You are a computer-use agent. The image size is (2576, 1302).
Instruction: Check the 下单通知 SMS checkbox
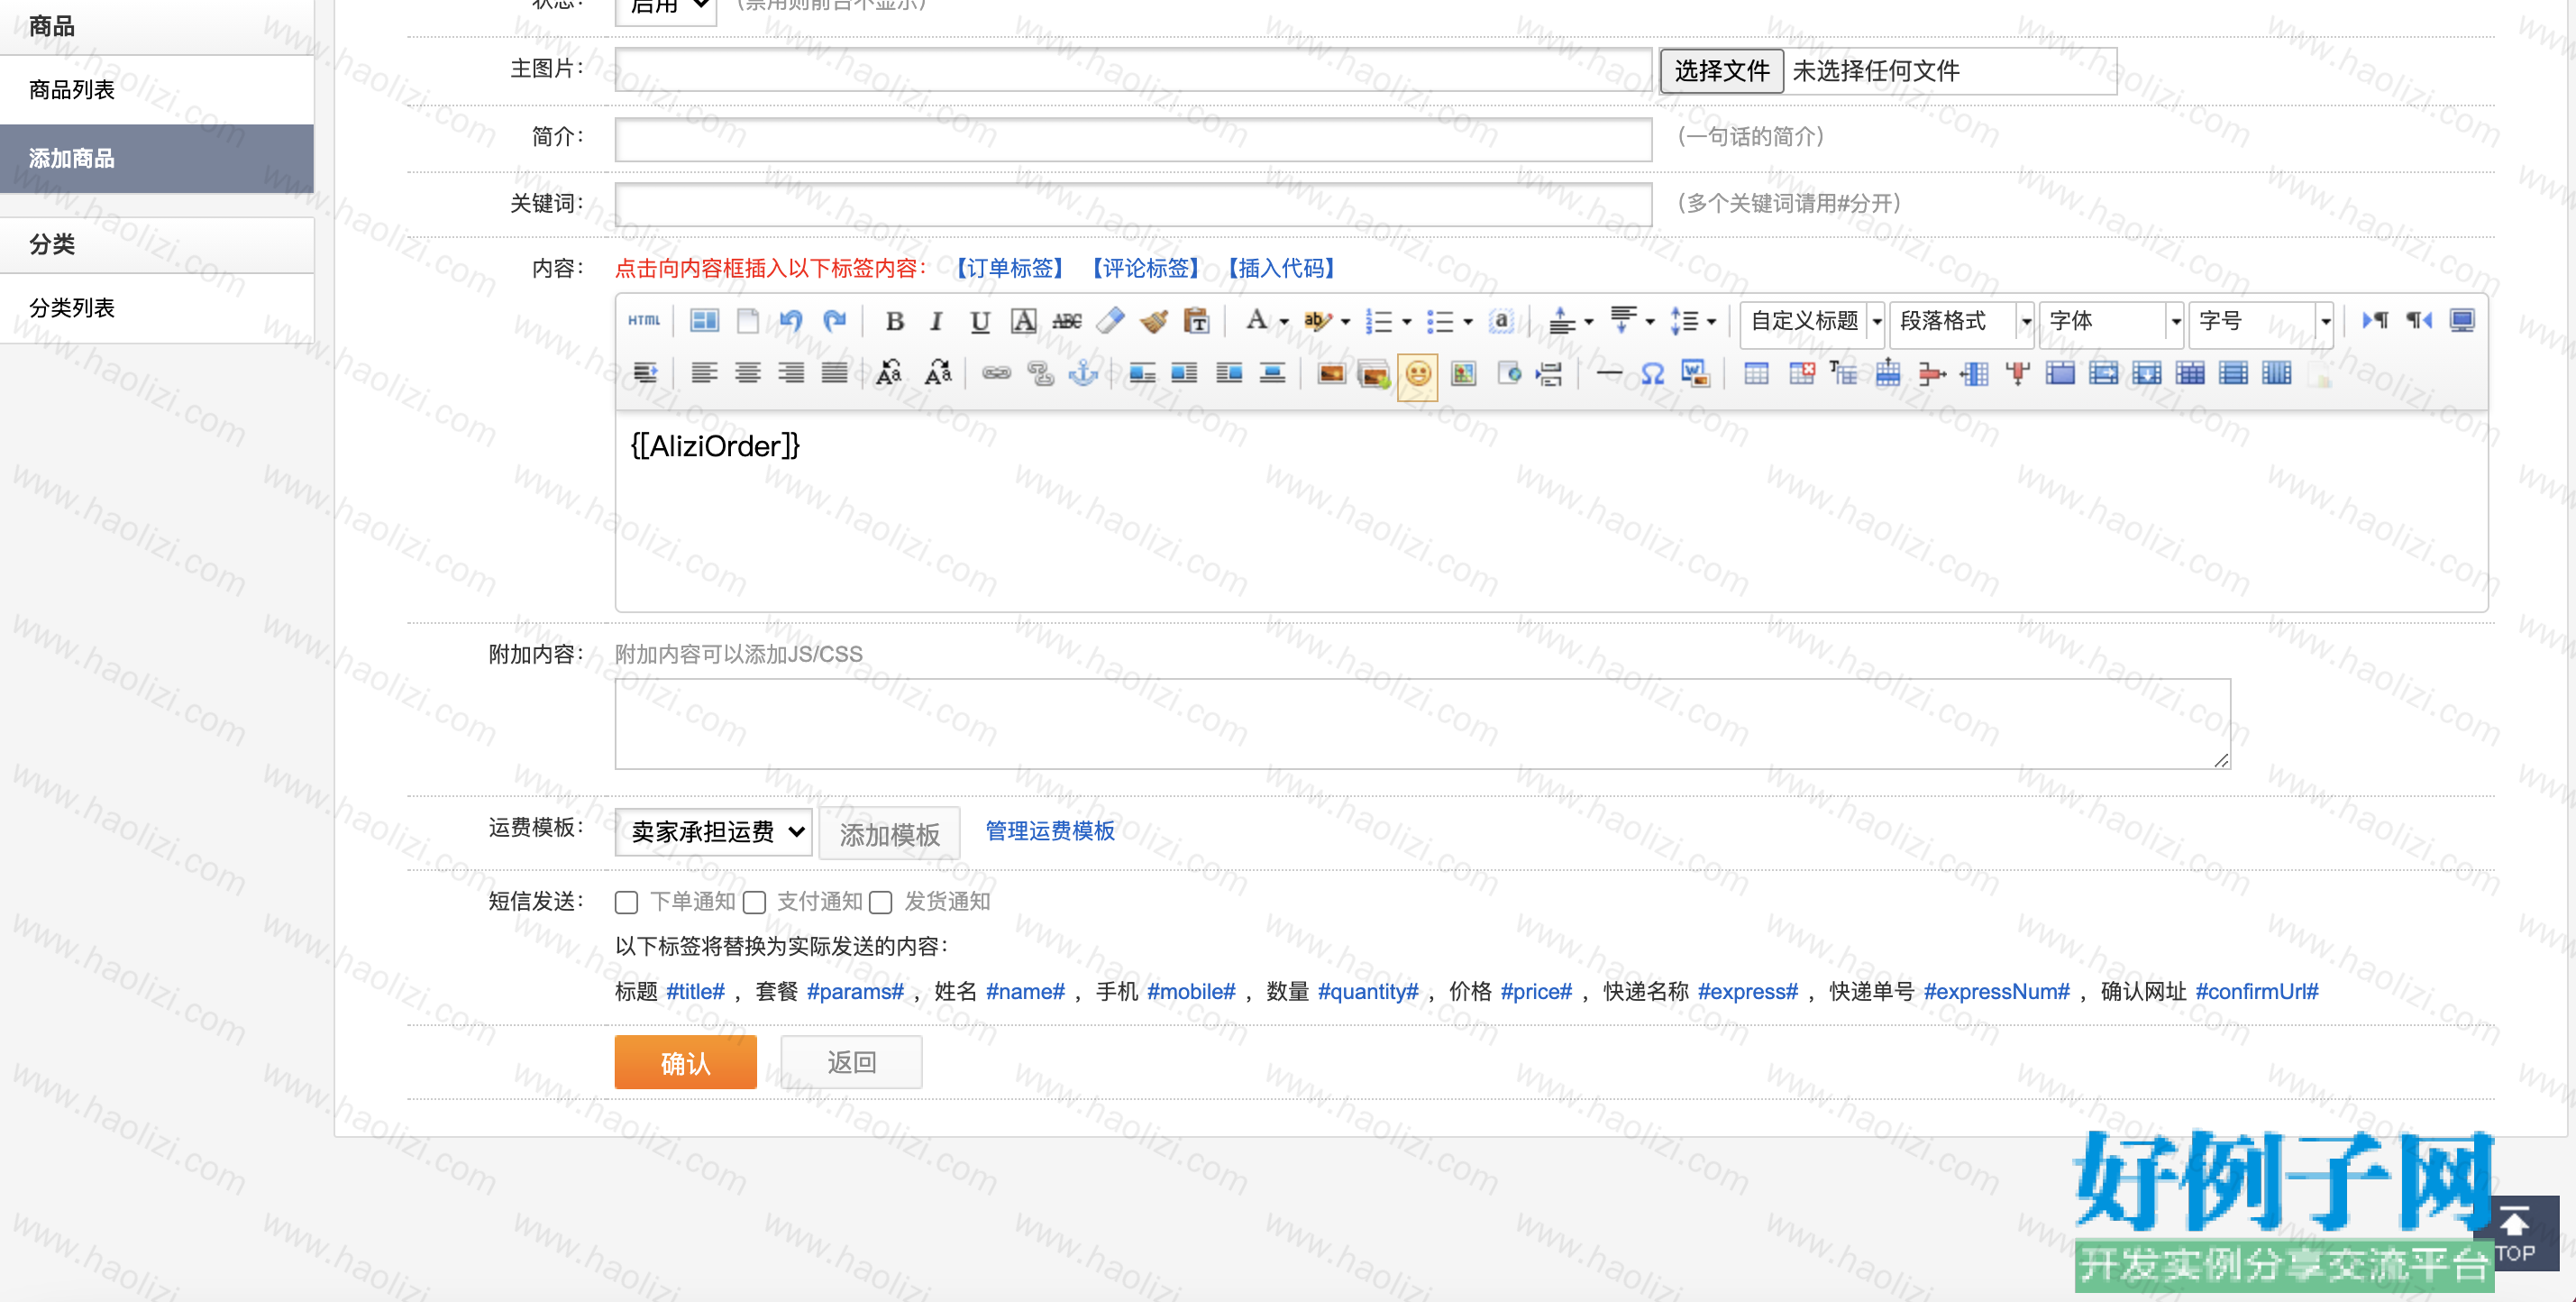[627, 902]
